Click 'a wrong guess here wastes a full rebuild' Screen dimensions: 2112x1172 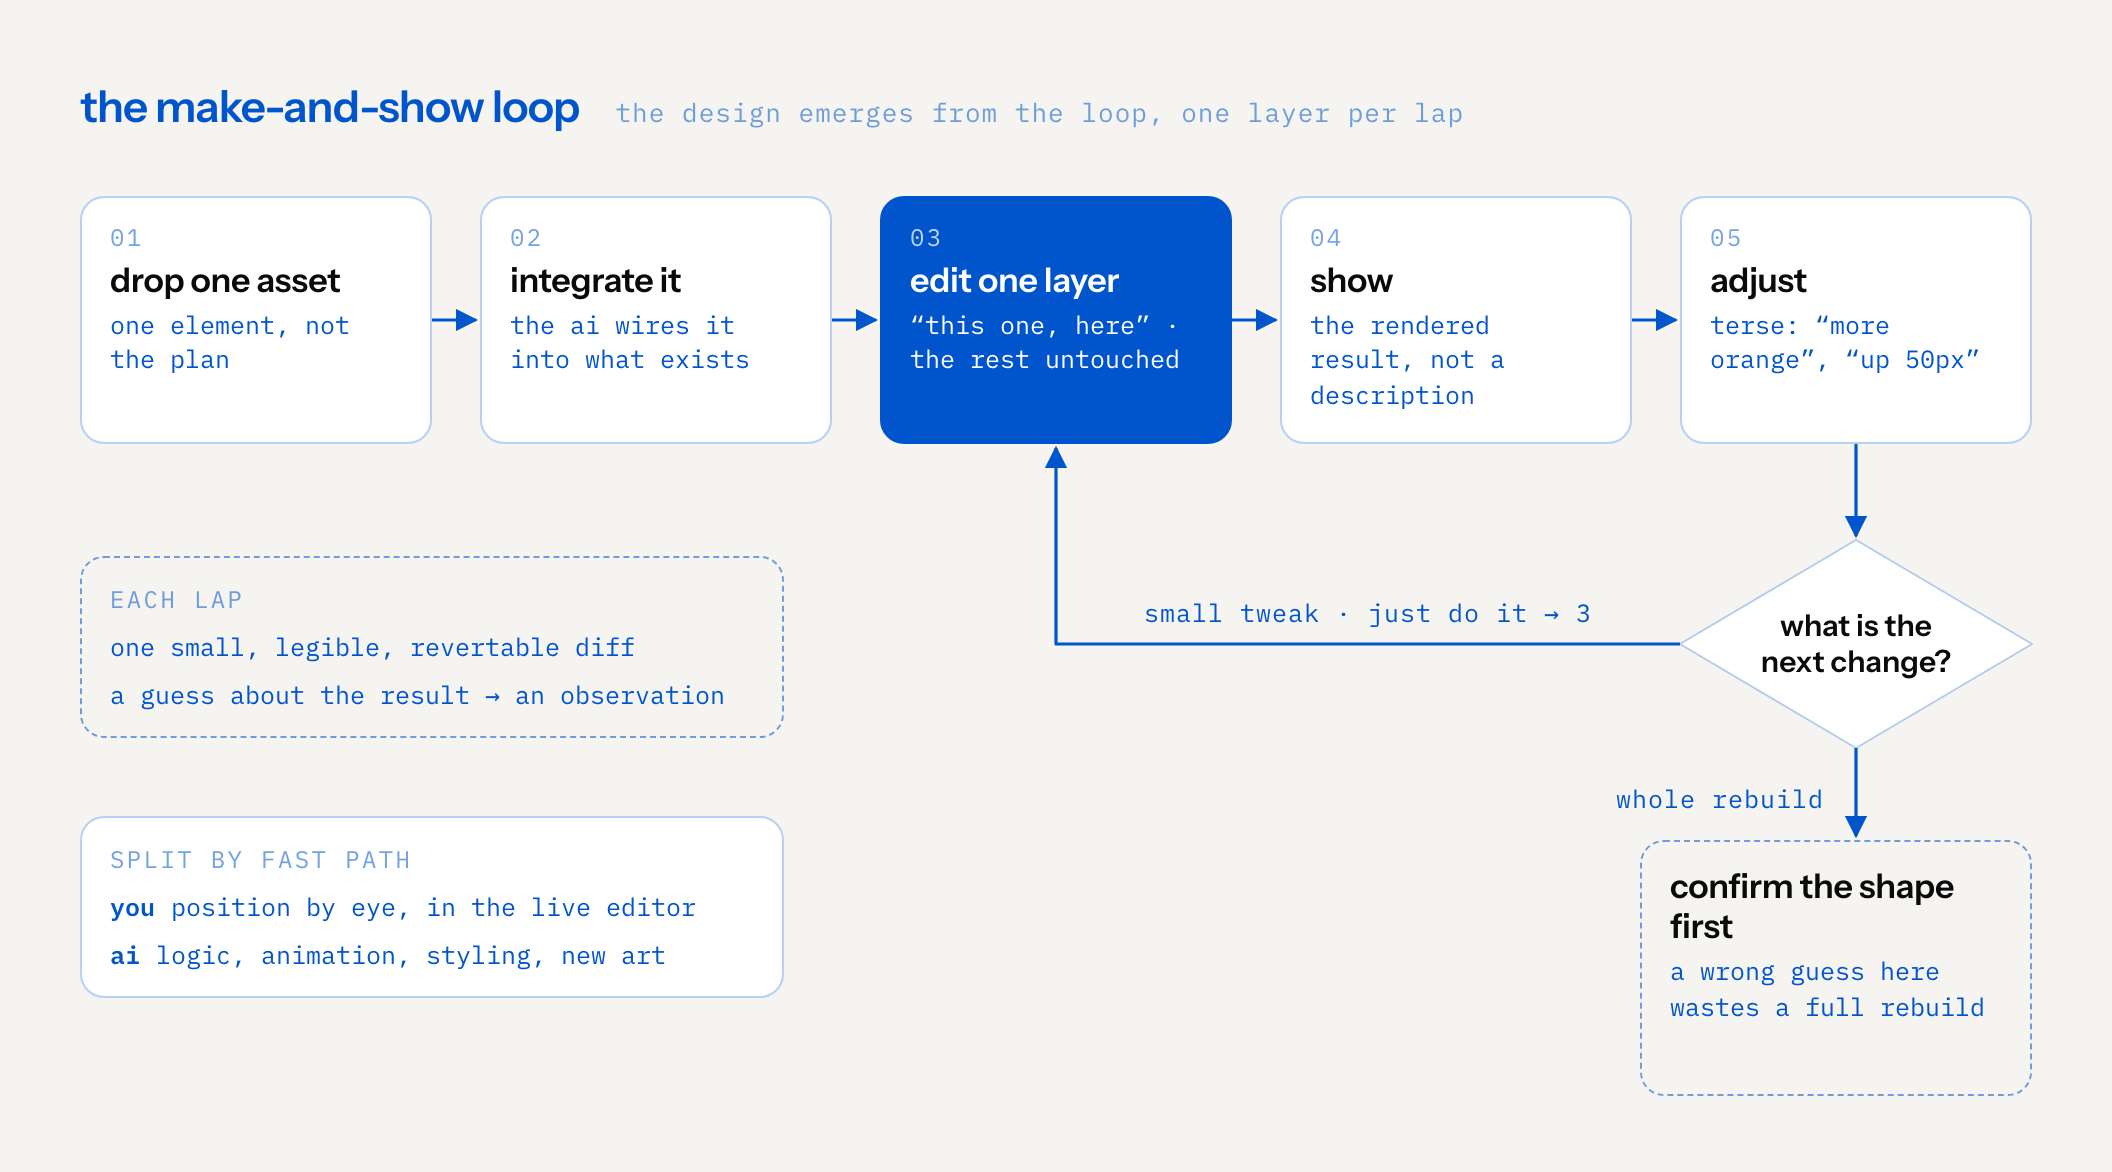[x=1827, y=990]
